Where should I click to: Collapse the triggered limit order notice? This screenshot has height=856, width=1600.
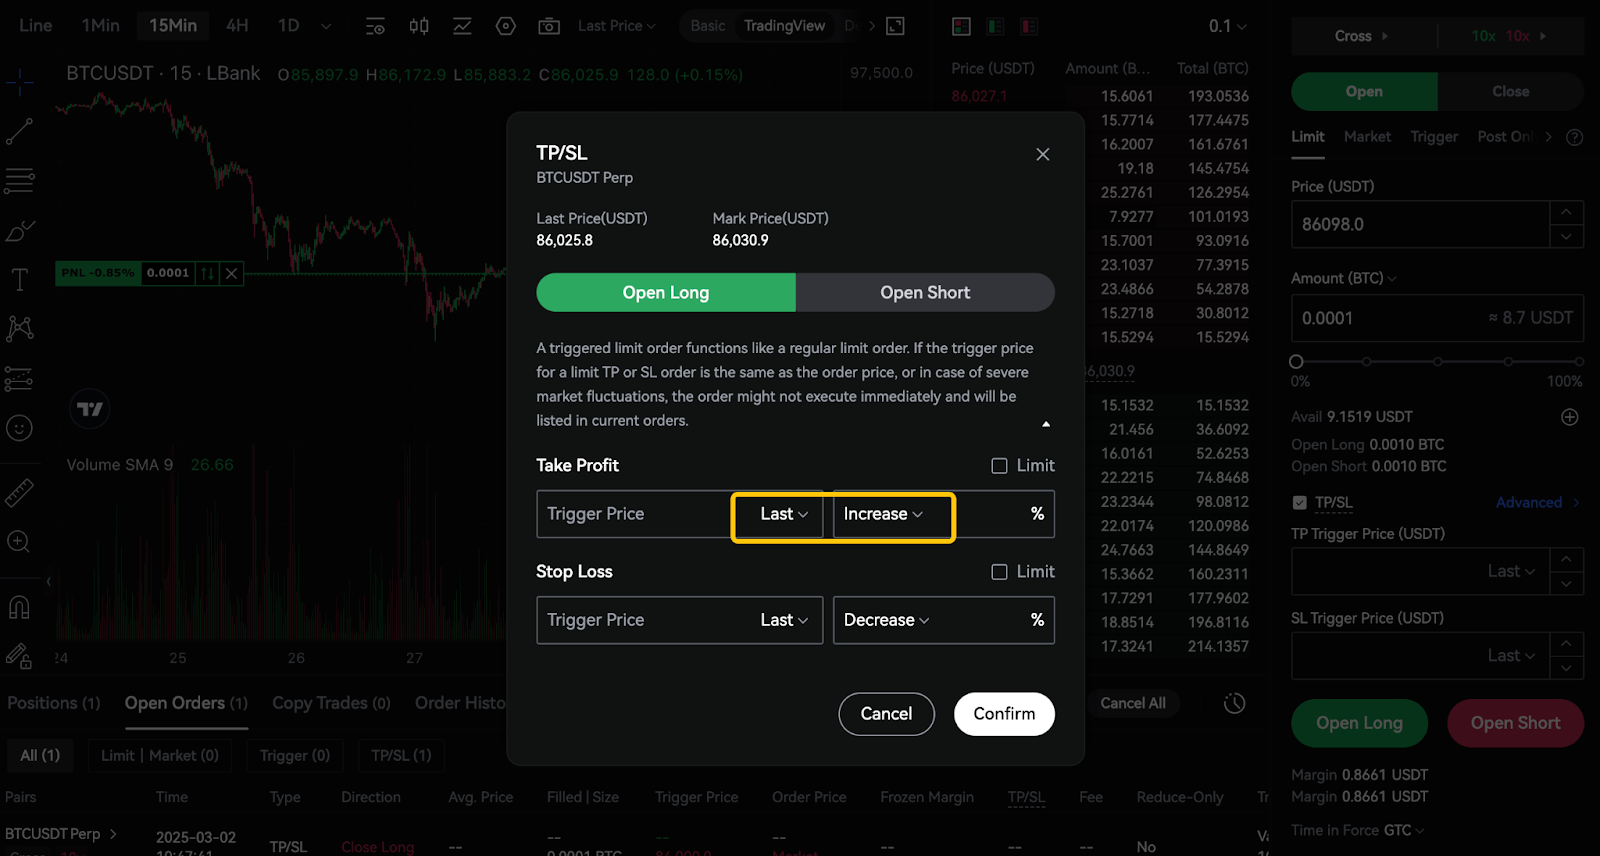point(1046,424)
